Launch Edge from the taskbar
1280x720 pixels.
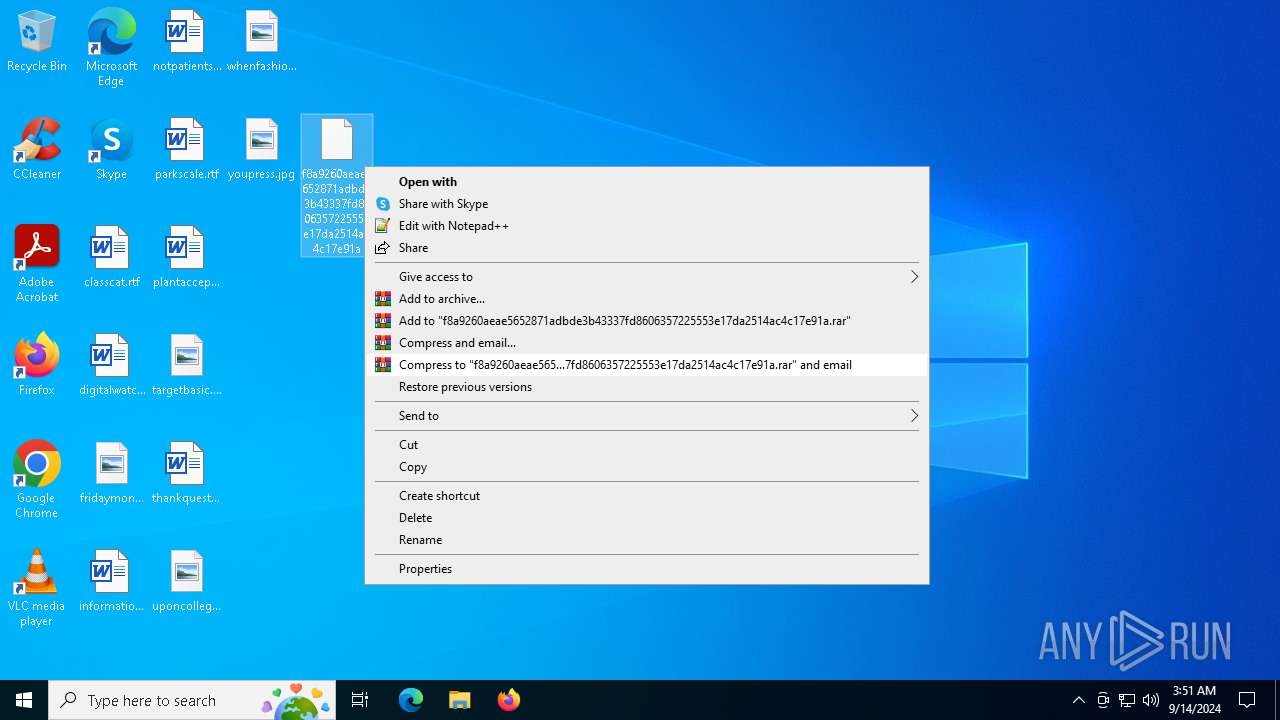(x=411, y=700)
